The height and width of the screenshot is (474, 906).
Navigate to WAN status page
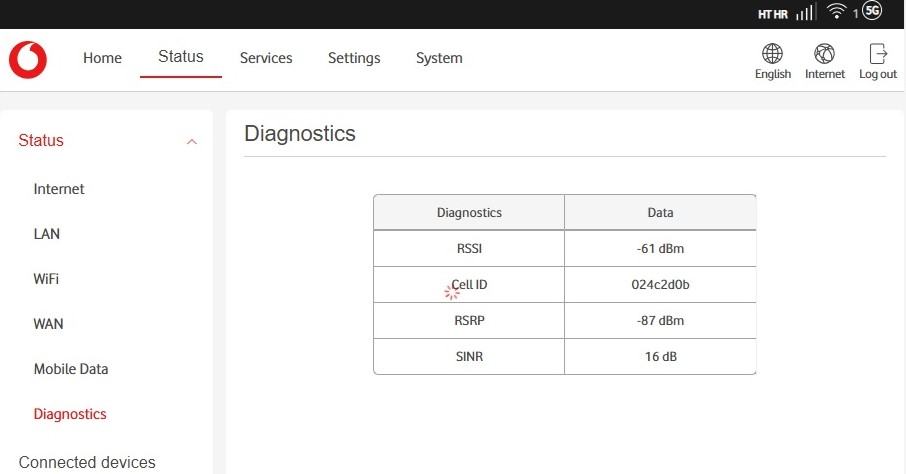tap(48, 324)
